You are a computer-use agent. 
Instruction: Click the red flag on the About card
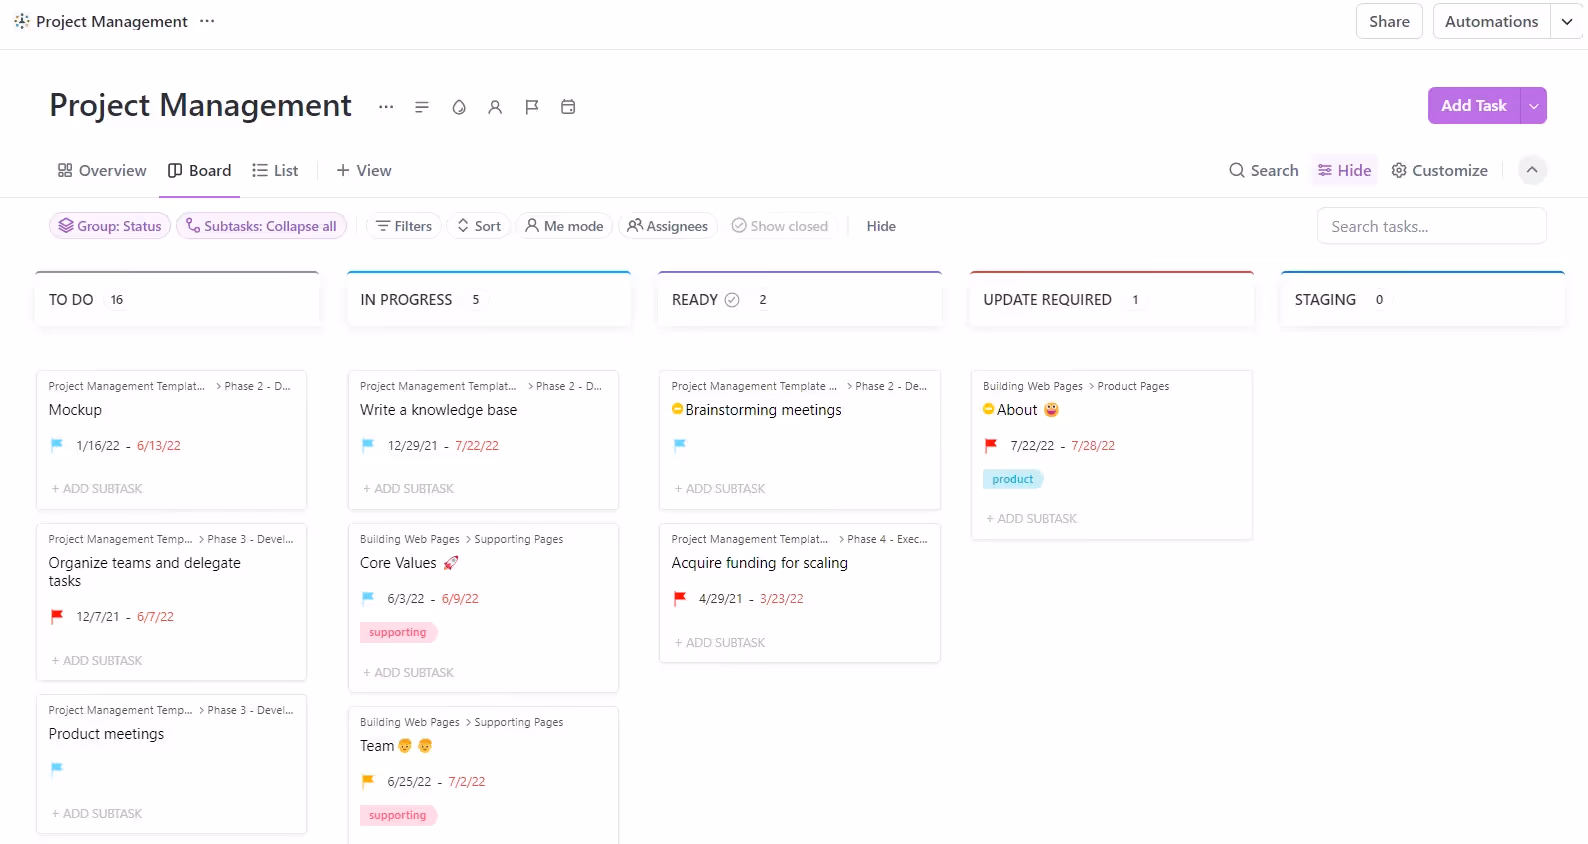pos(991,445)
